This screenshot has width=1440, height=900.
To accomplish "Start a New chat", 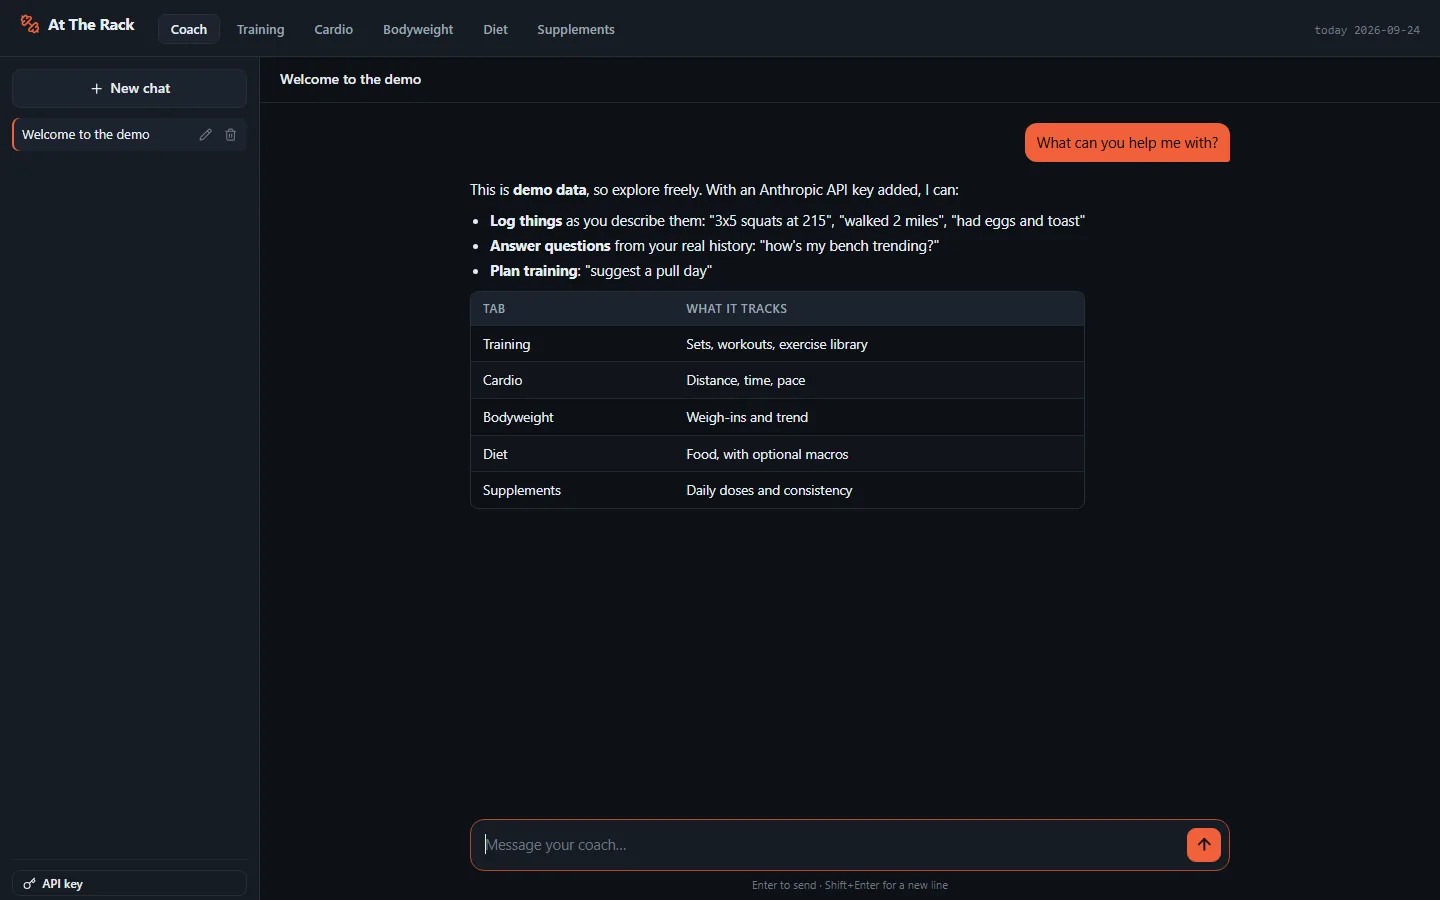I will [130, 88].
